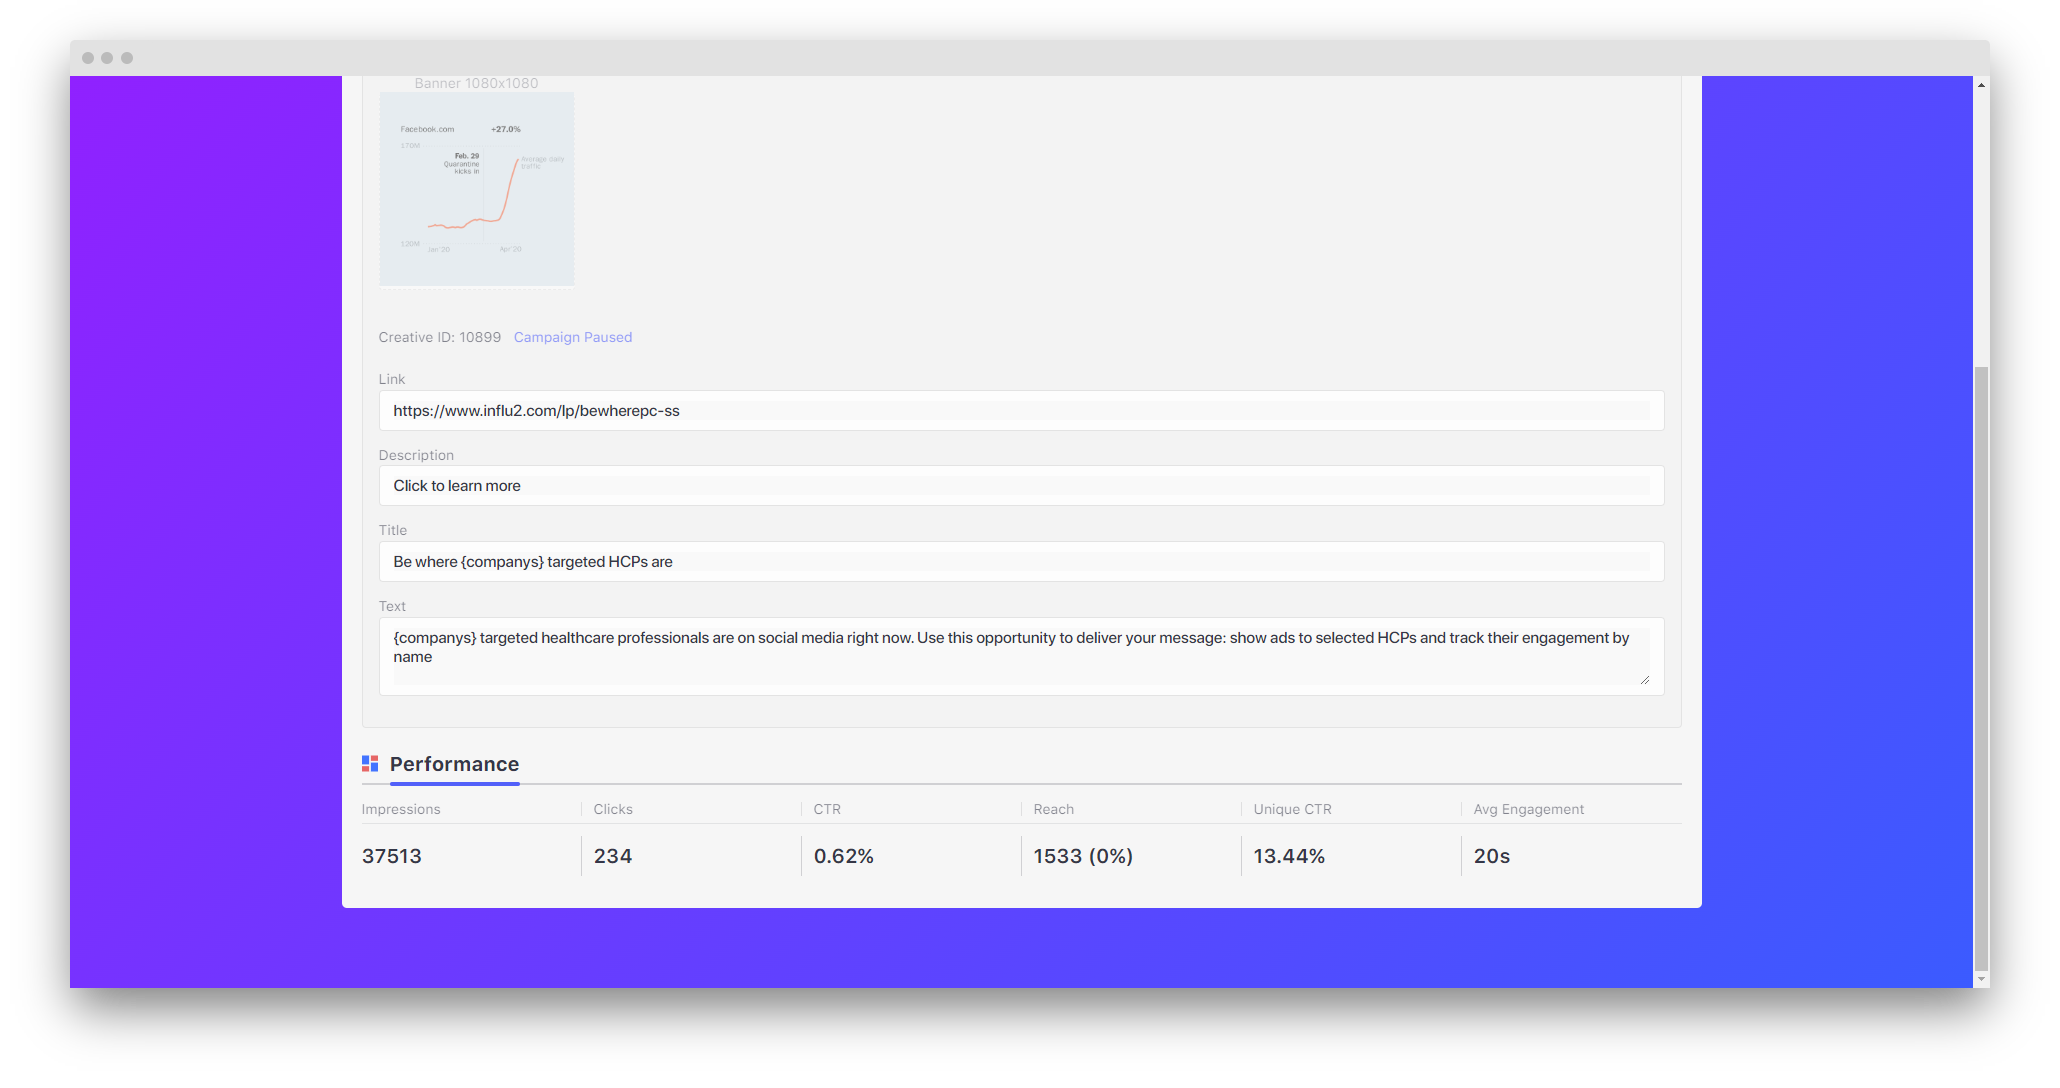Switch to the Performance tab
Viewport: 2060px width, 1088px height.
(x=454, y=764)
